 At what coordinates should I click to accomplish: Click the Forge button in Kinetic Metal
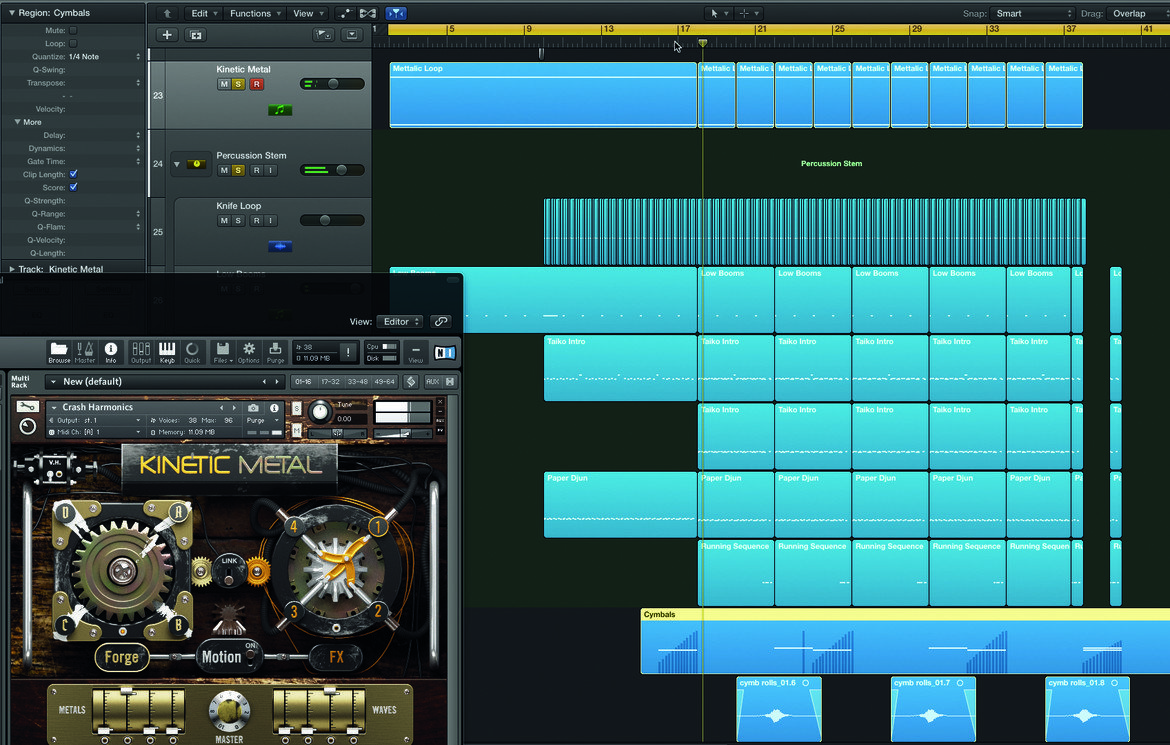(122, 657)
